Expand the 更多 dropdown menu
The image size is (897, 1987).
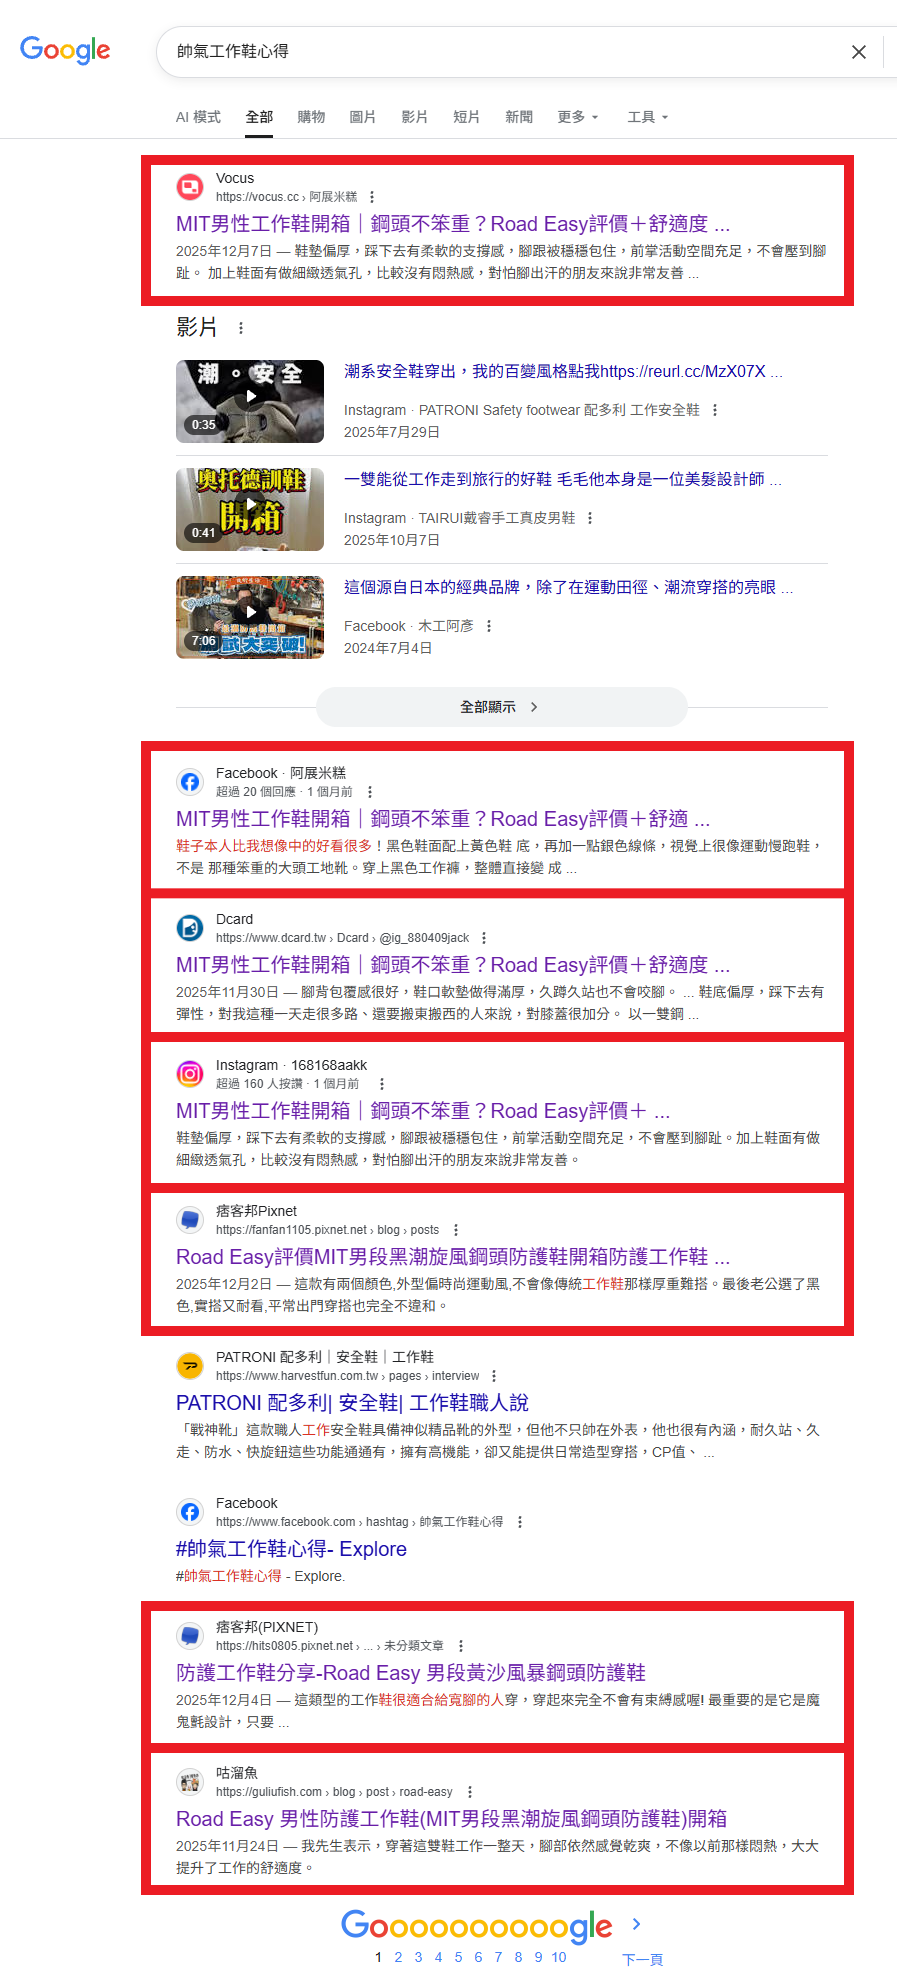[578, 117]
